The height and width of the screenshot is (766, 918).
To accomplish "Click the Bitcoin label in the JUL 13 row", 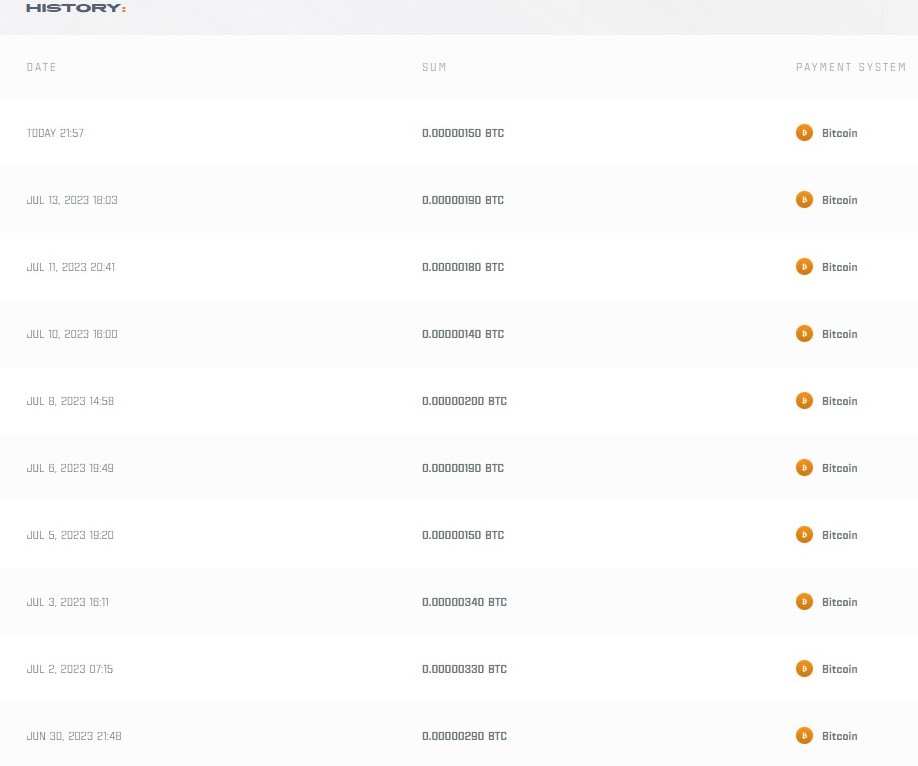I will coord(840,200).
